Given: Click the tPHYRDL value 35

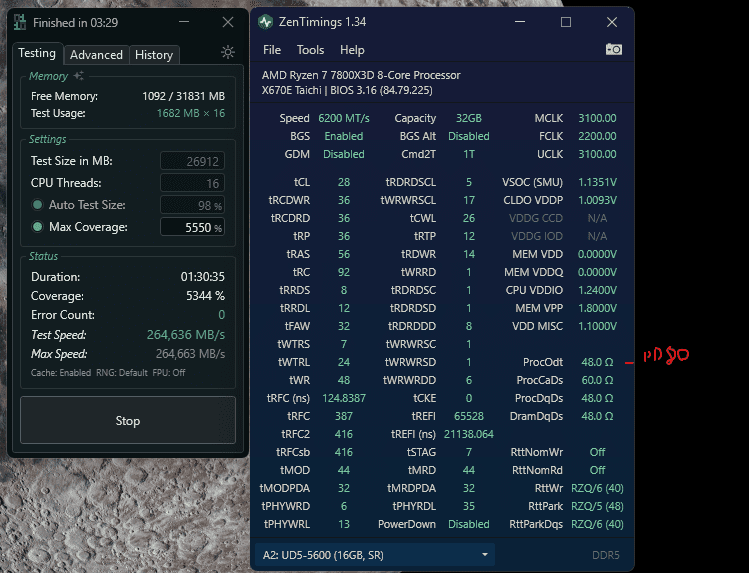Looking at the screenshot, I should click(x=469, y=506).
